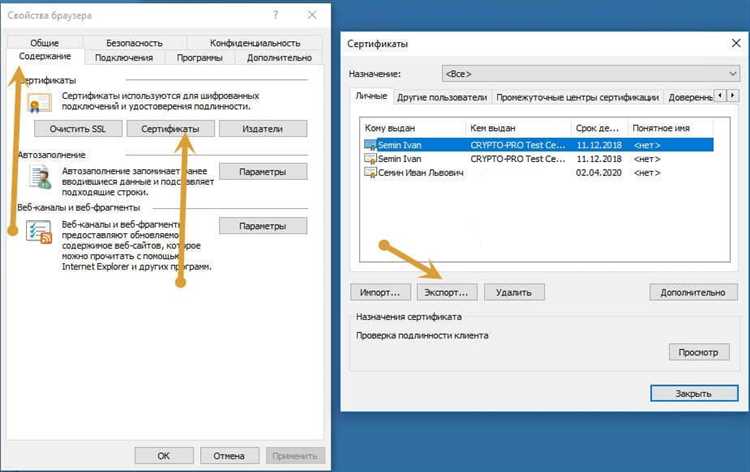Click the web feeds RSS icon
This screenshot has height=472, width=750.
pyautogui.click(x=39, y=231)
